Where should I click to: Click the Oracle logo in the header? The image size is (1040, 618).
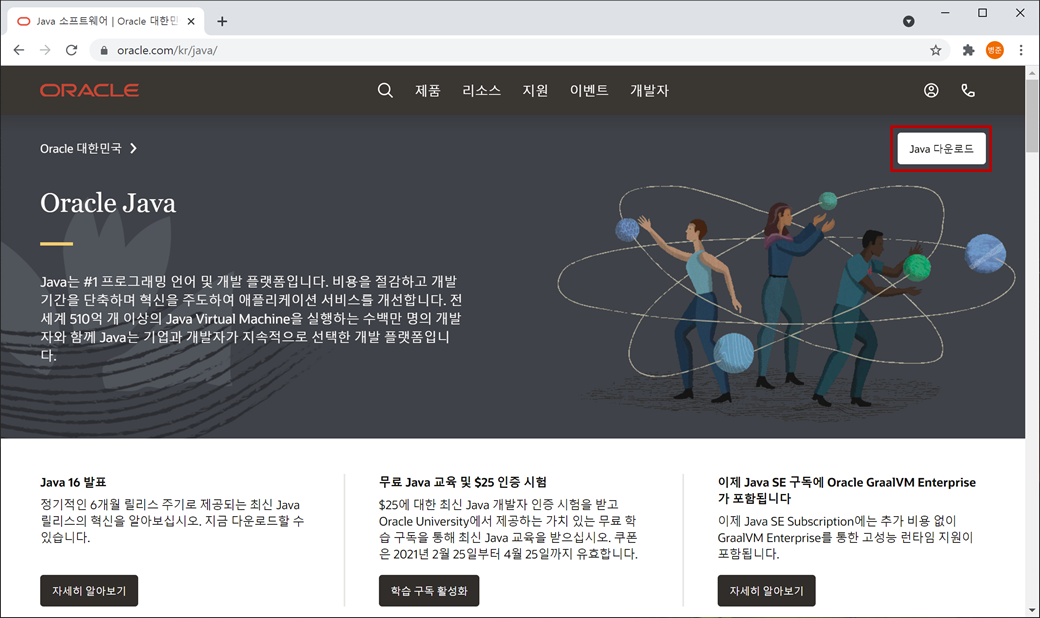click(x=90, y=90)
